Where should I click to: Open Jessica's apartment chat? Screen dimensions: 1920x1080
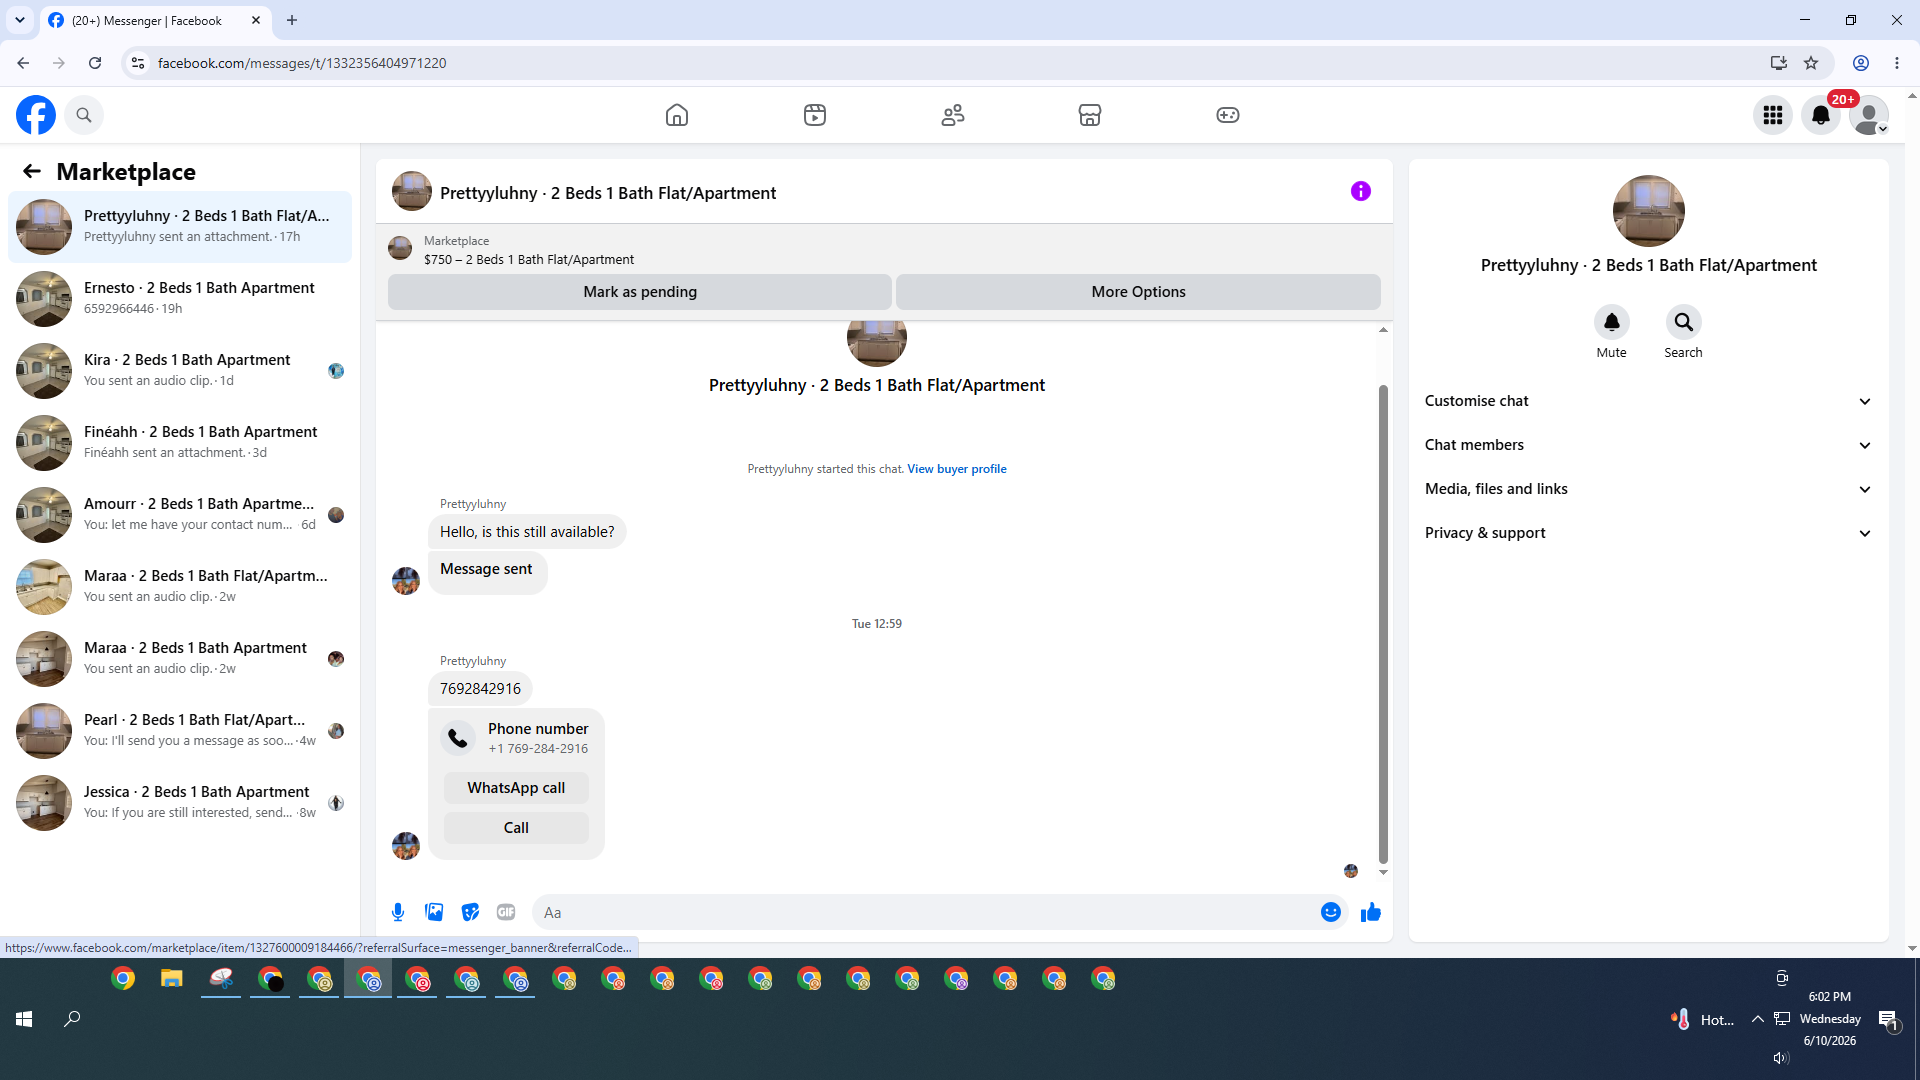180,803
